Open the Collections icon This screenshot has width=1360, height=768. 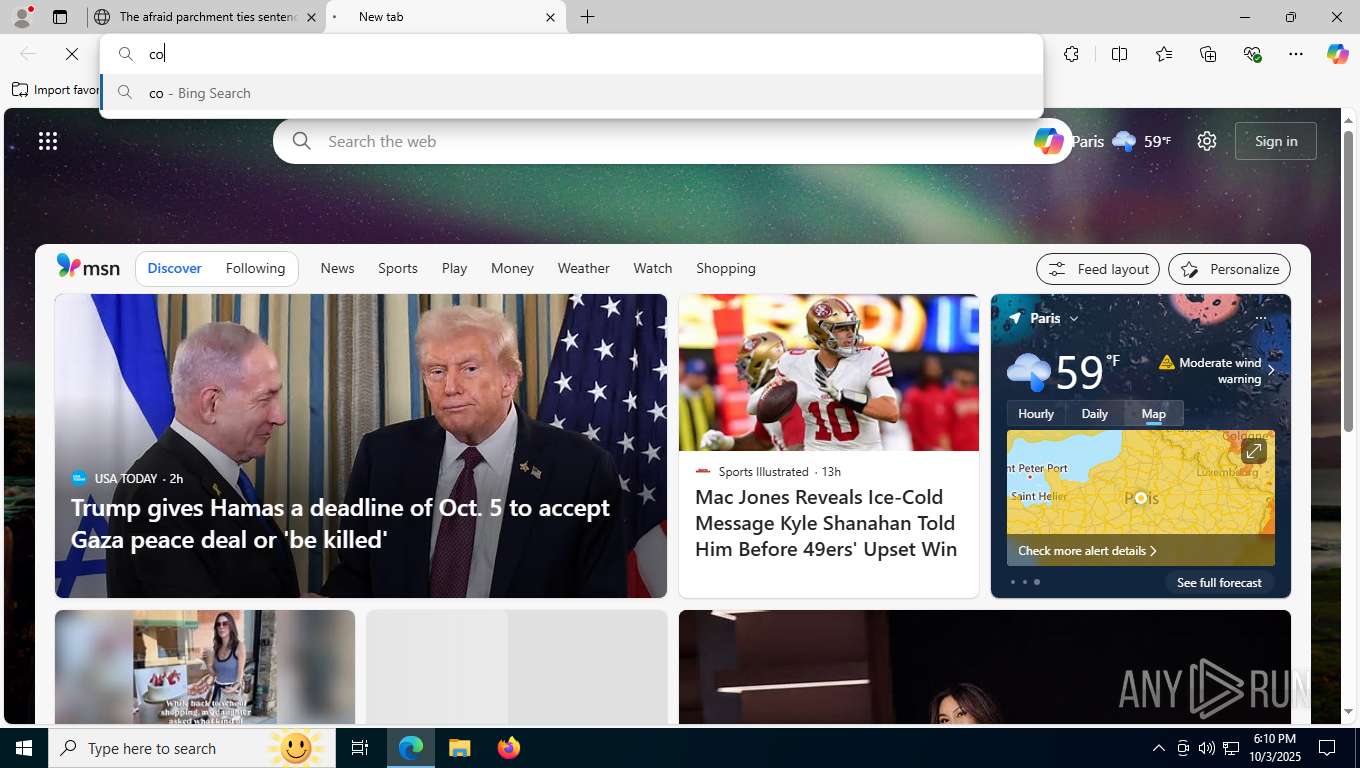pyautogui.click(x=1208, y=54)
